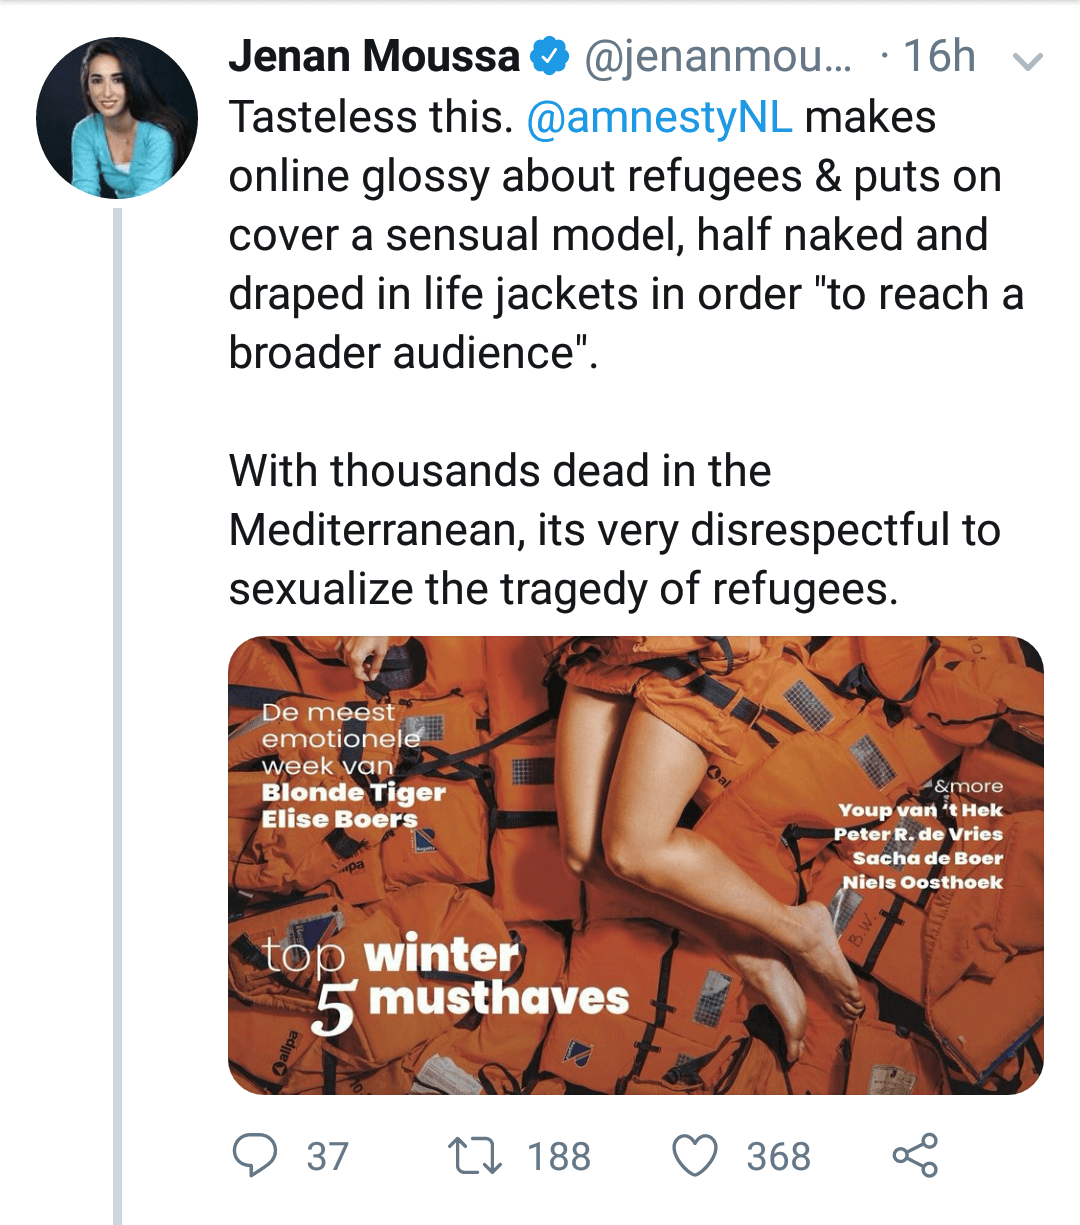Click the blue verified badge
Image resolution: width=1080 pixels, height=1225 pixels.
point(549,57)
